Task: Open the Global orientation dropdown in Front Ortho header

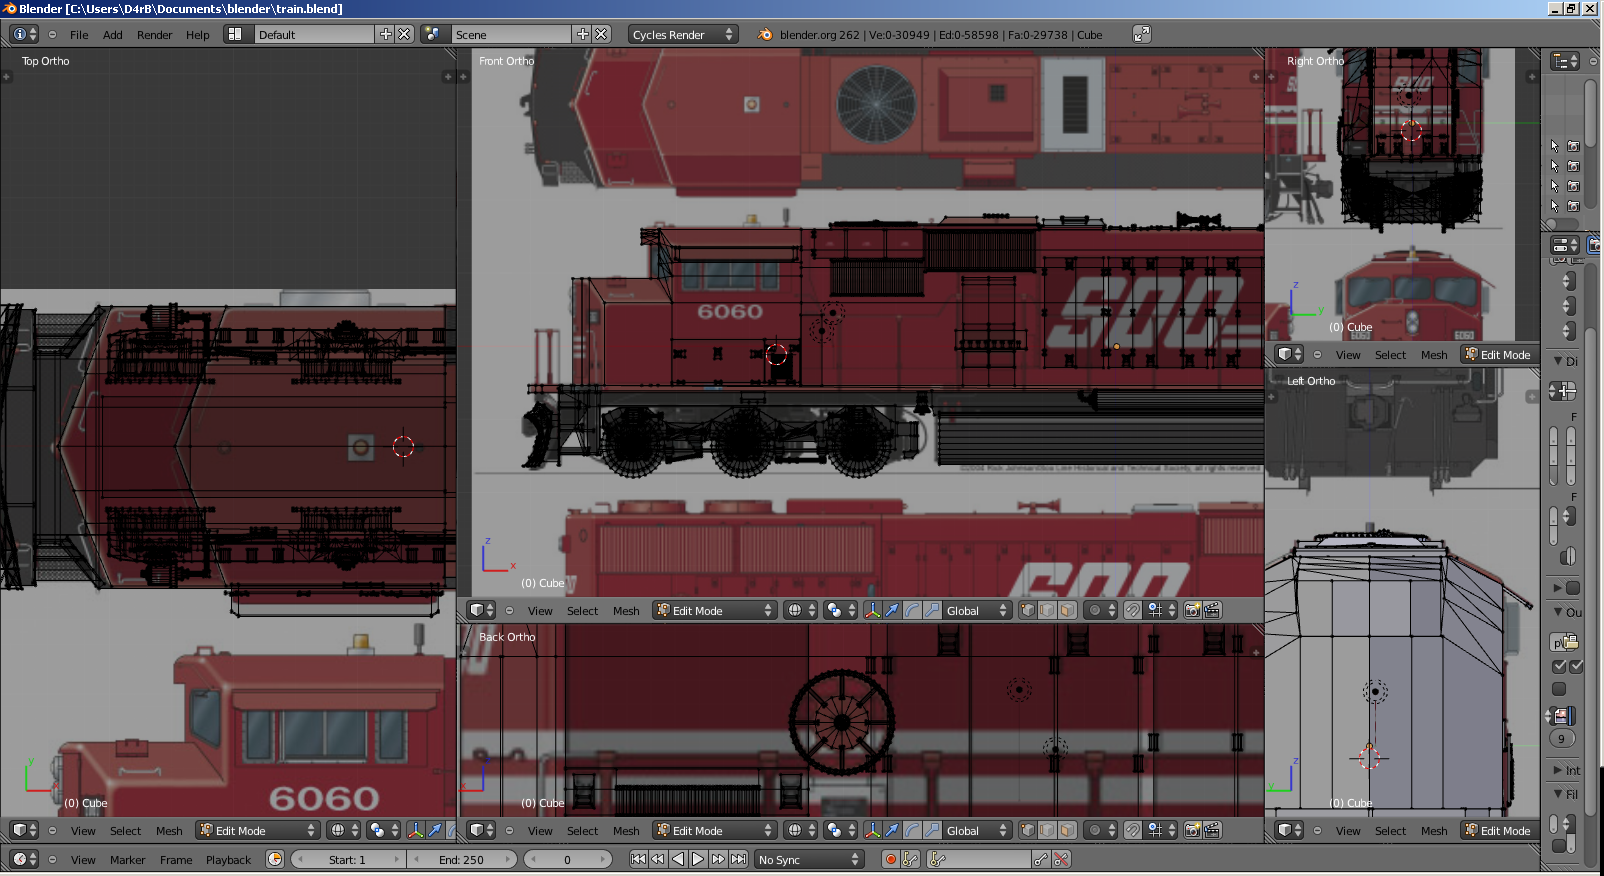Action: (x=977, y=610)
